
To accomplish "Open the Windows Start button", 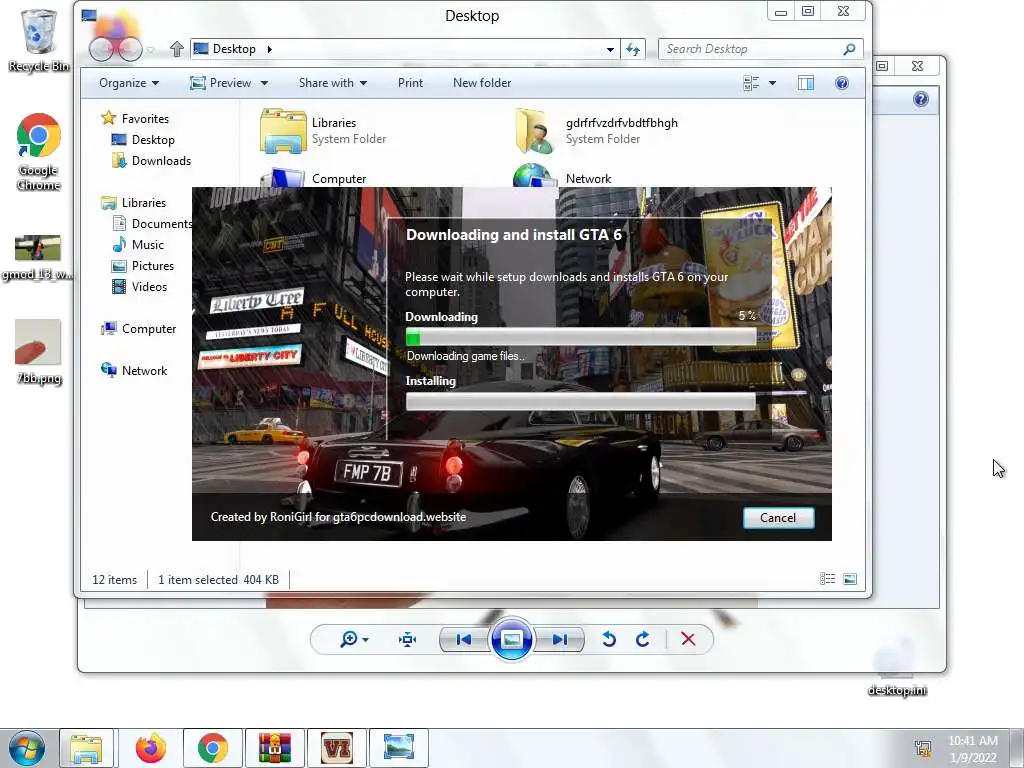I will coord(27,748).
